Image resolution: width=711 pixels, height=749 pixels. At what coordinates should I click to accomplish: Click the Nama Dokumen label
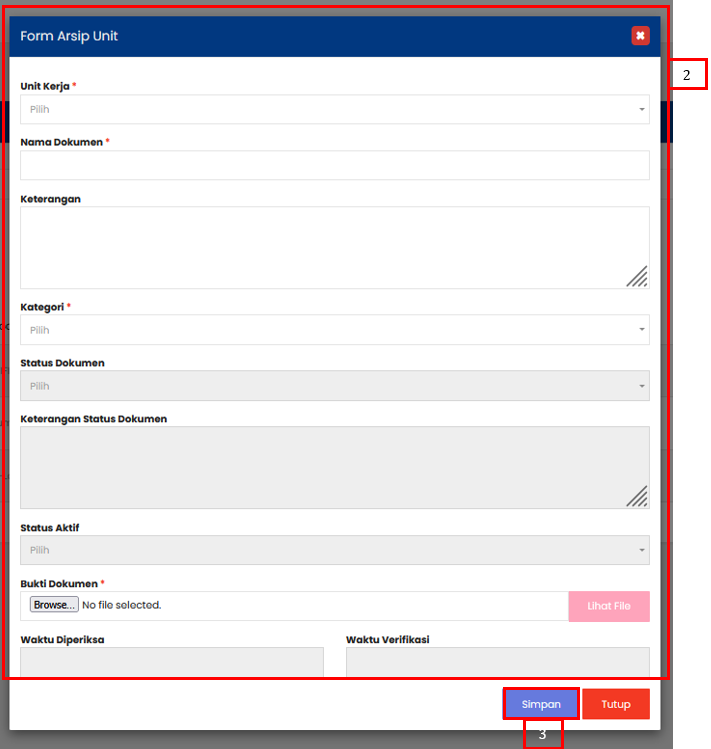click(x=61, y=142)
